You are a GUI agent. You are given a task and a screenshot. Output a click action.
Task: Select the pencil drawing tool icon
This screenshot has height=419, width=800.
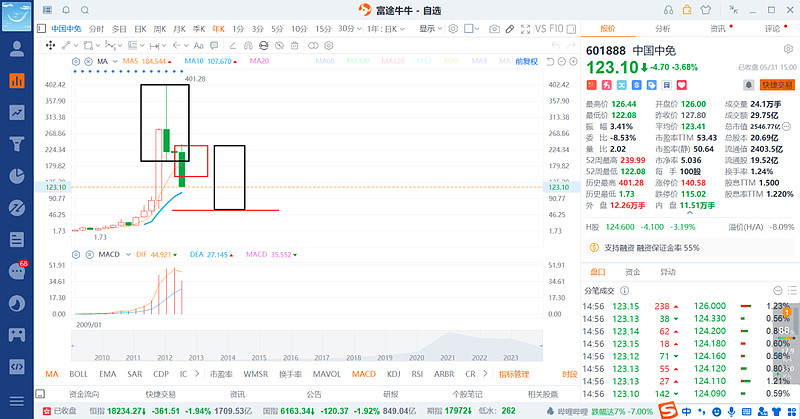pos(510,29)
